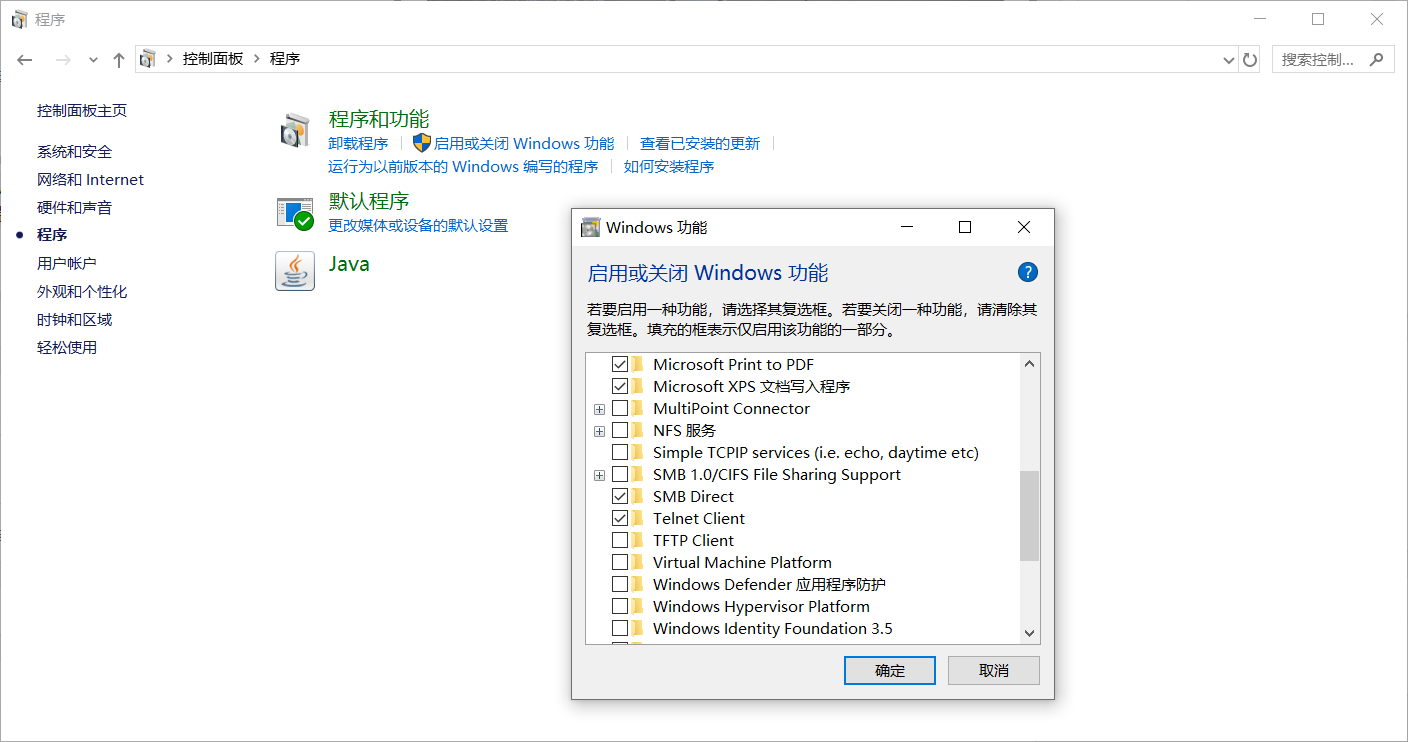Open 网络和 Internet category

[90, 179]
